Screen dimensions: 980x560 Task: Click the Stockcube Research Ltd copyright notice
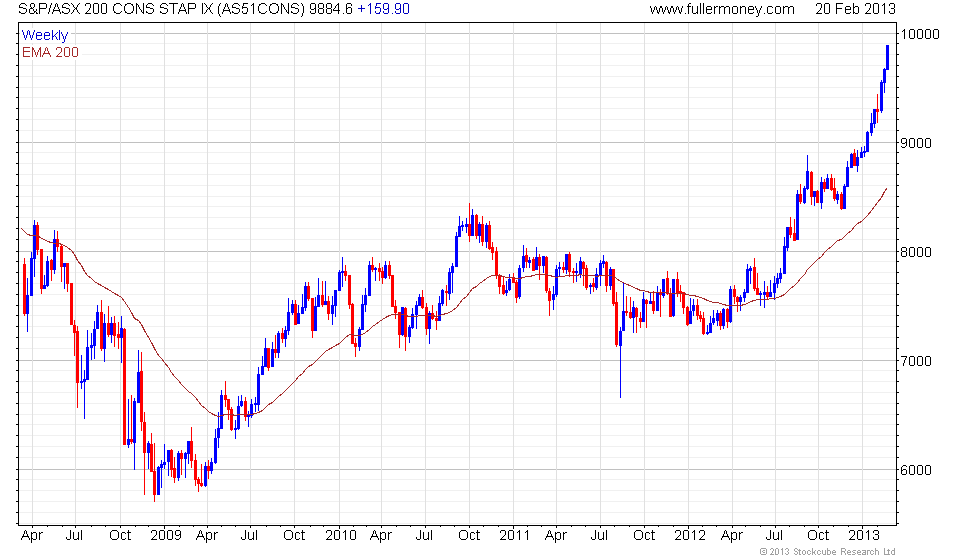pyautogui.click(x=826, y=551)
